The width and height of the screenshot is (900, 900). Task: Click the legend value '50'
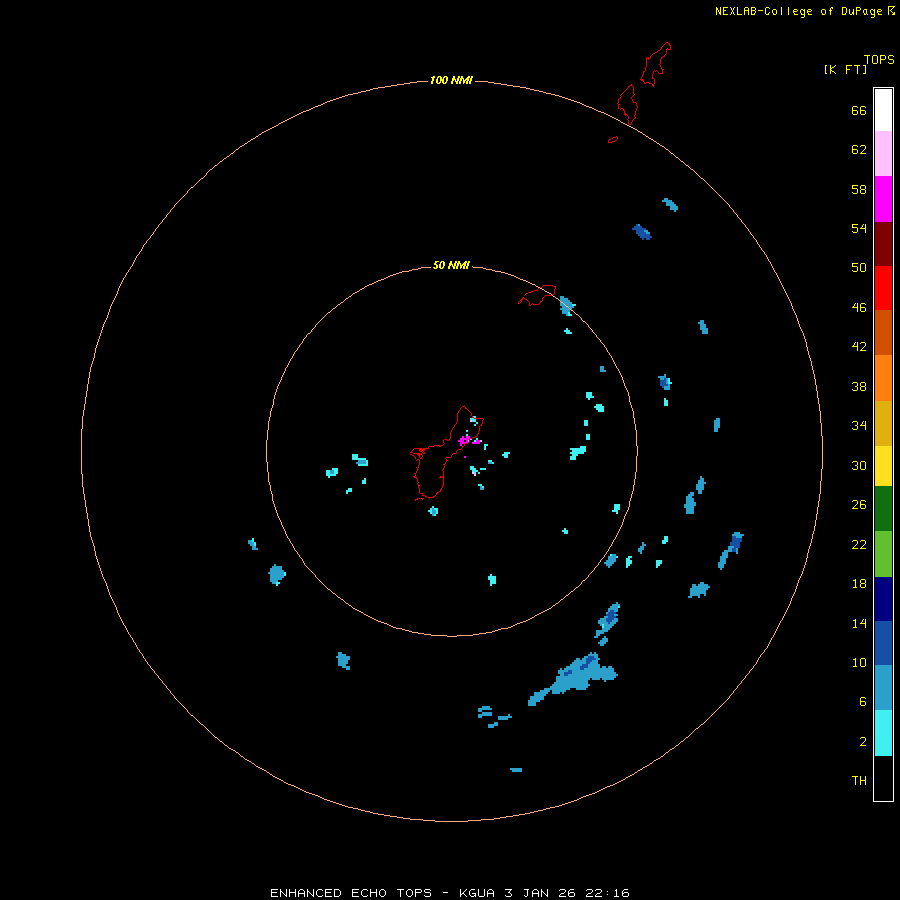[859, 267]
